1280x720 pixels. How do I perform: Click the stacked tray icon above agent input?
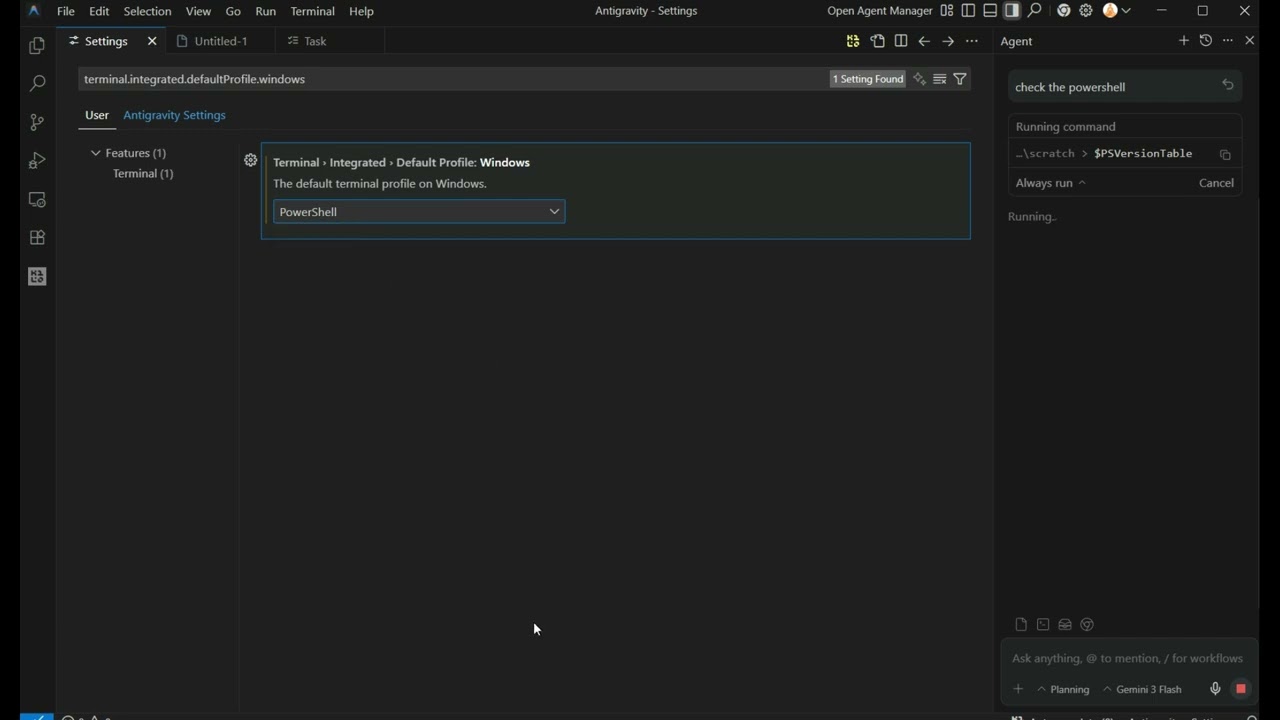tap(1065, 625)
